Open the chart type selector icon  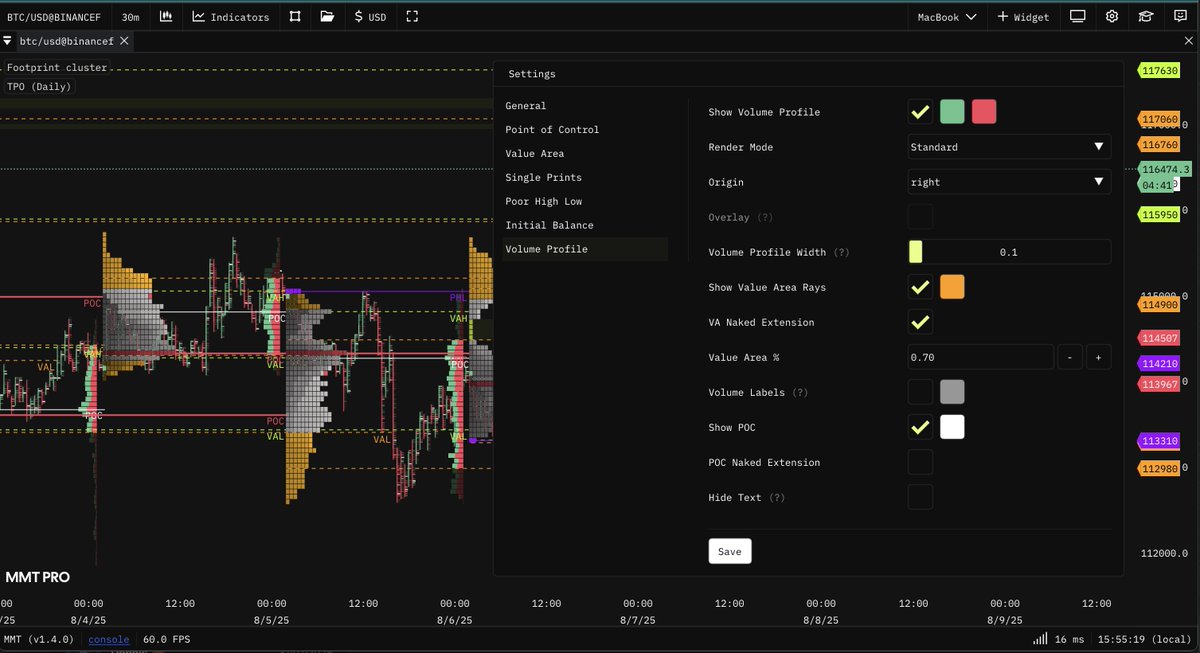pyautogui.click(x=166, y=16)
